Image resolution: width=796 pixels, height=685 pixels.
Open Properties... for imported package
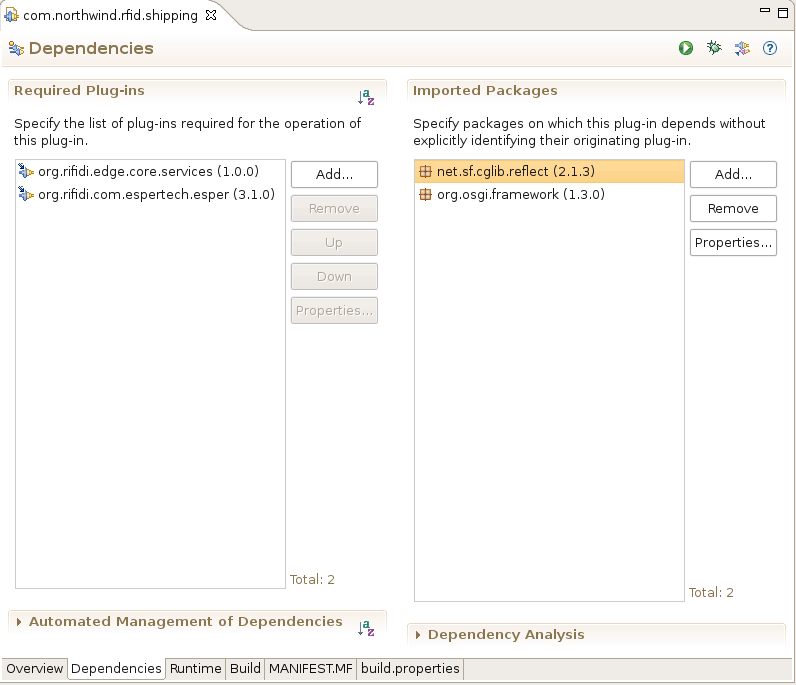(x=733, y=242)
